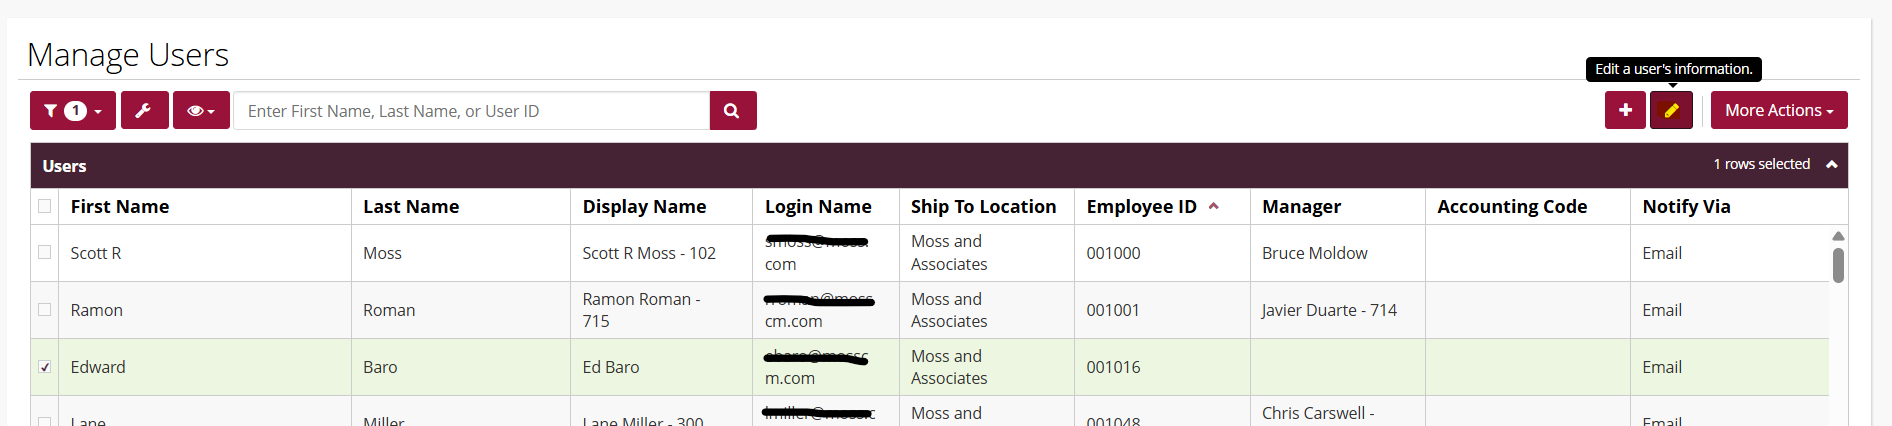Click the scrollbar up arrow

point(1838,236)
